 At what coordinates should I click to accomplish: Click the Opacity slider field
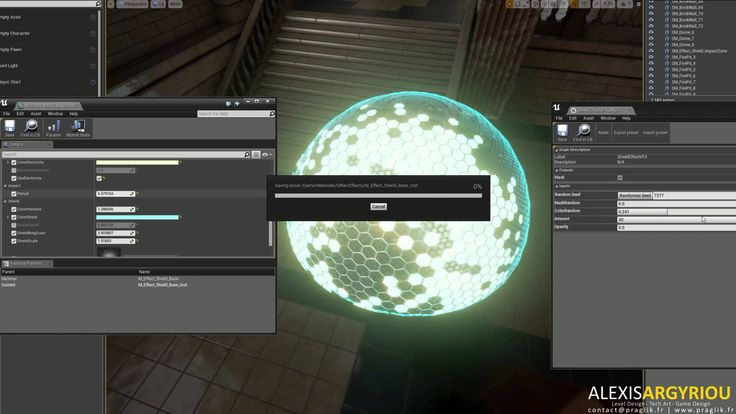click(676, 227)
